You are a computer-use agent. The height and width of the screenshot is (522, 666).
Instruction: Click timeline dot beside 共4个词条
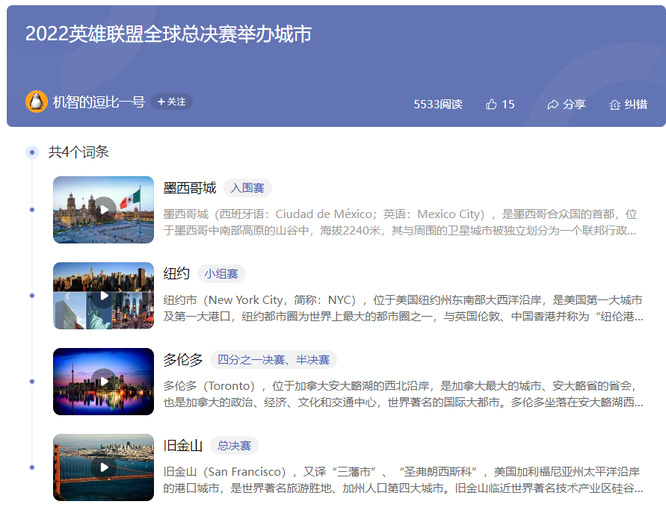point(32,152)
